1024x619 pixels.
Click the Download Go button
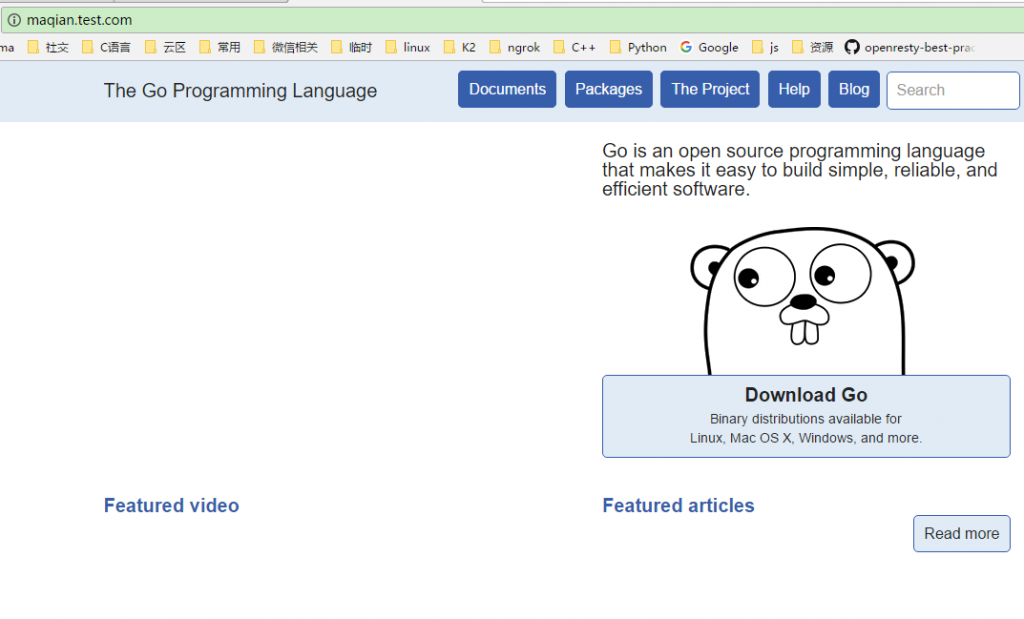806,417
